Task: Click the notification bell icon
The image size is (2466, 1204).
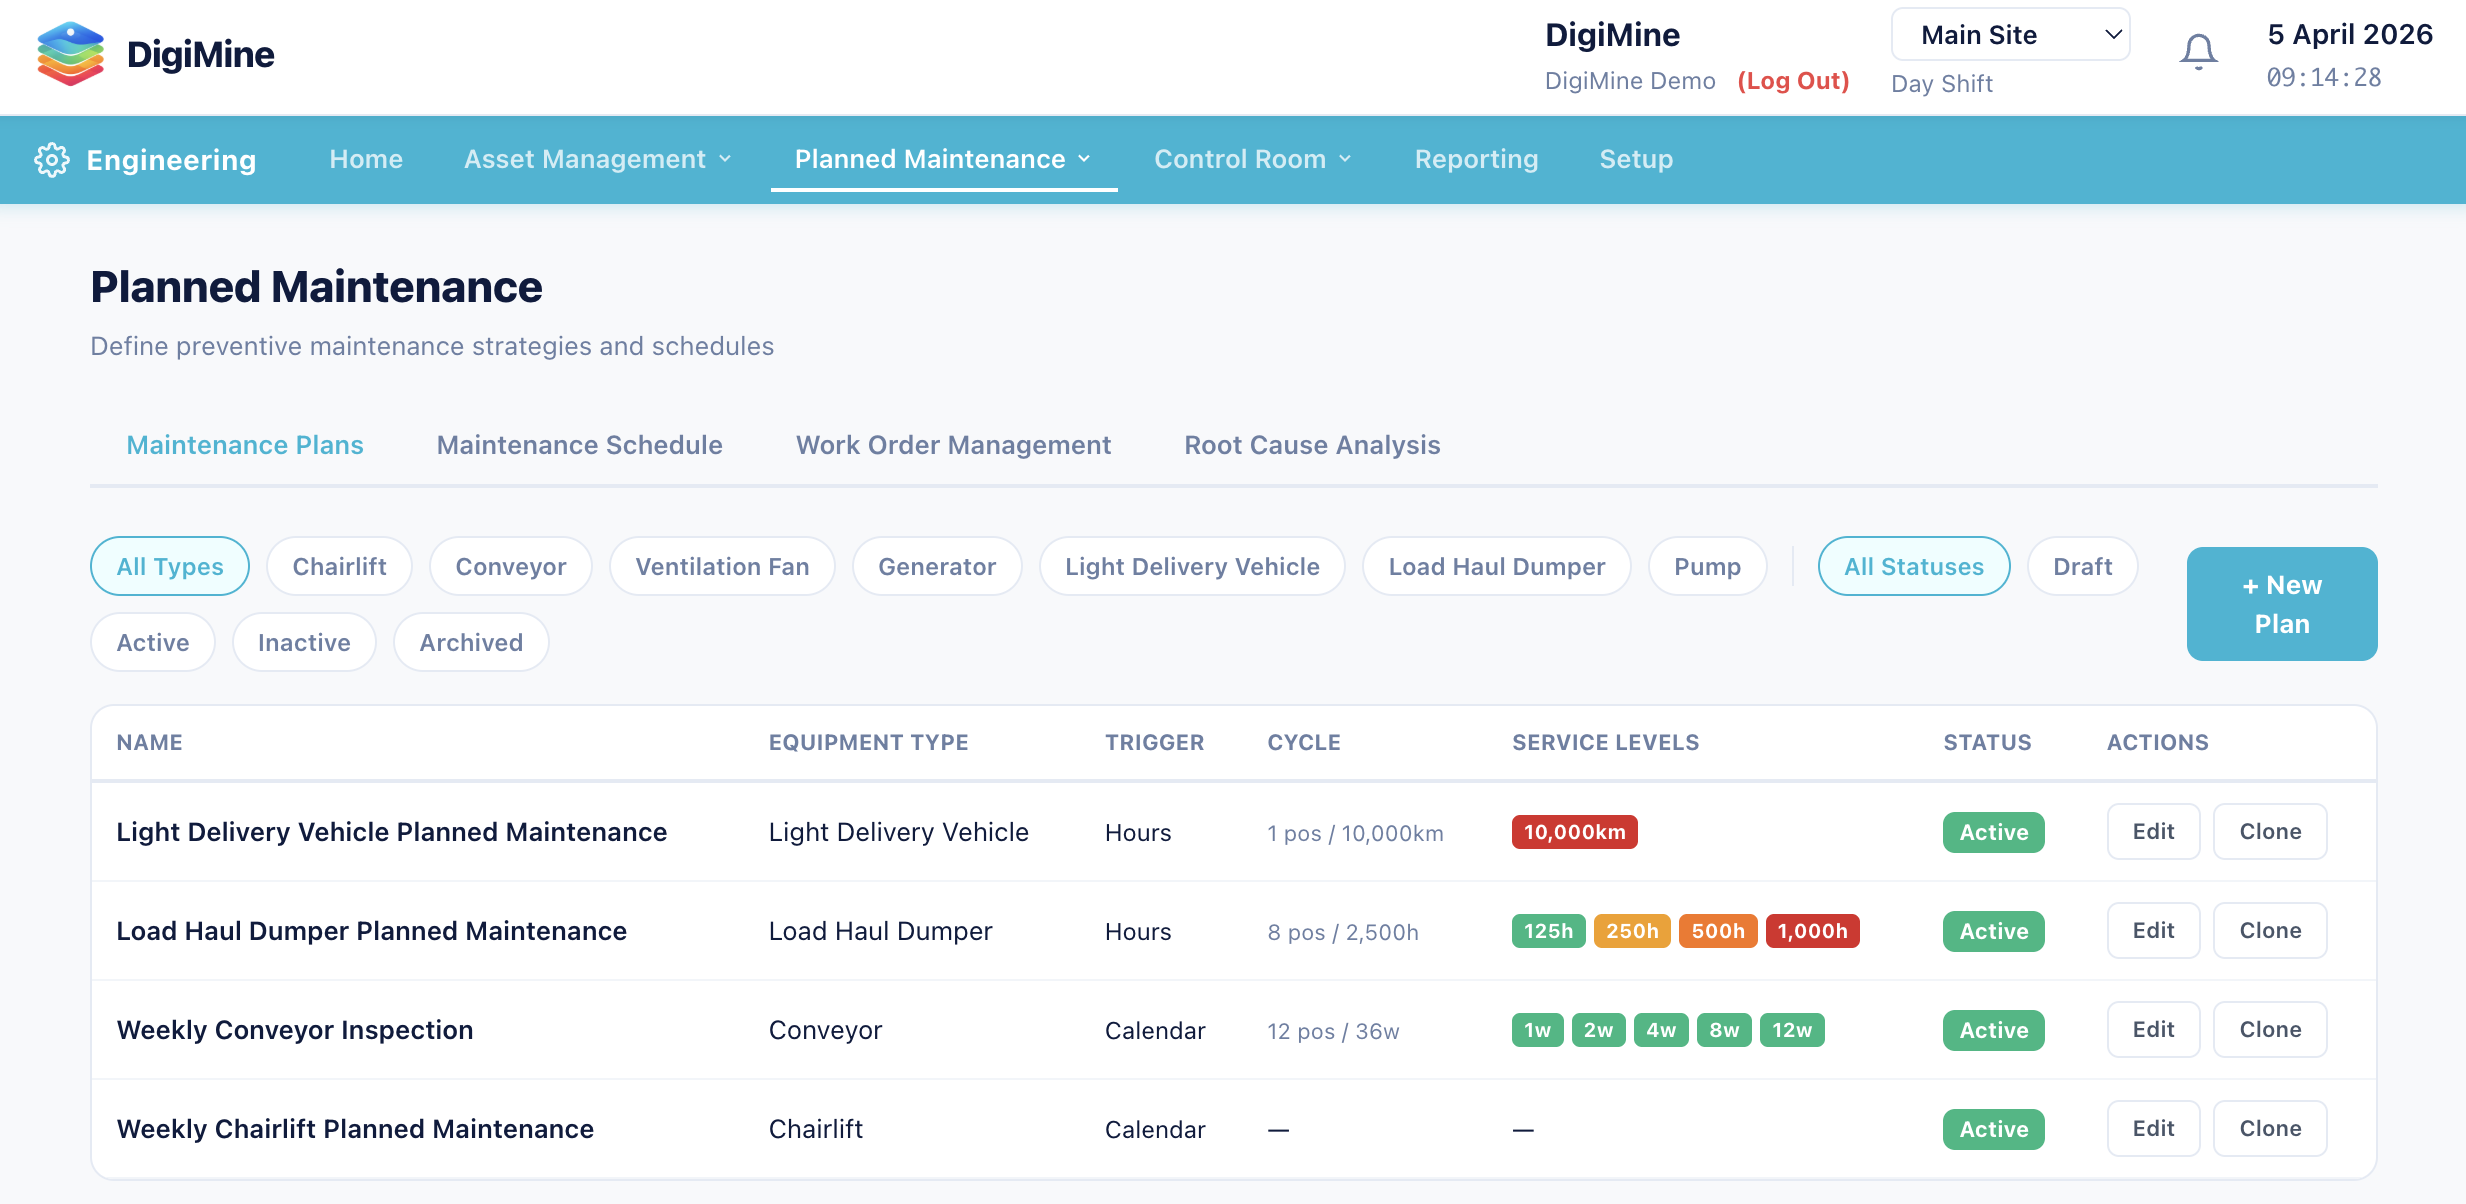Action: tap(2198, 52)
